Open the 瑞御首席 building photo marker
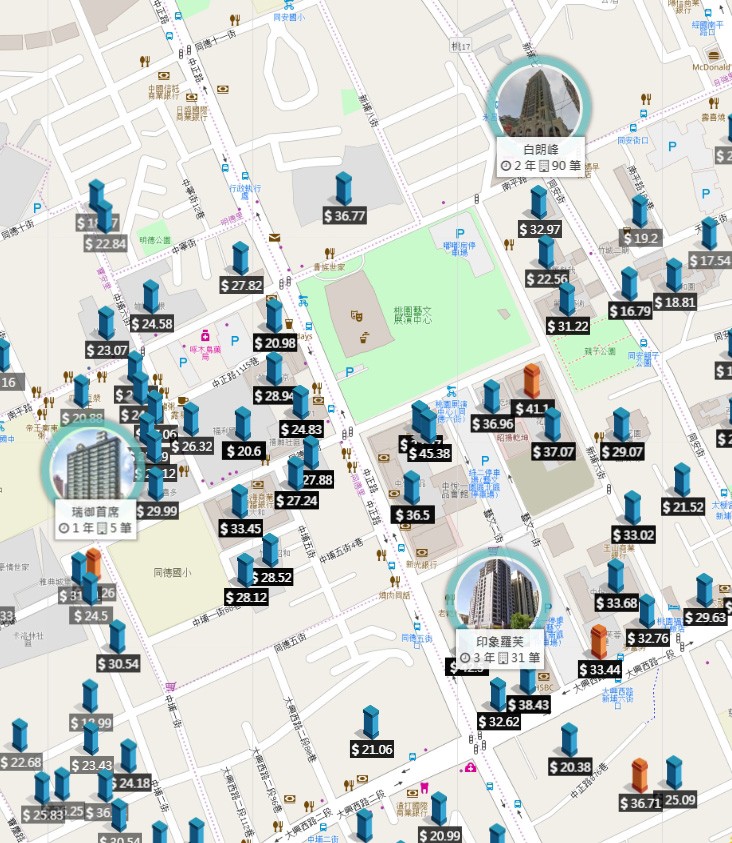Image resolution: width=732 pixels, height=843 pixels. 92,465
